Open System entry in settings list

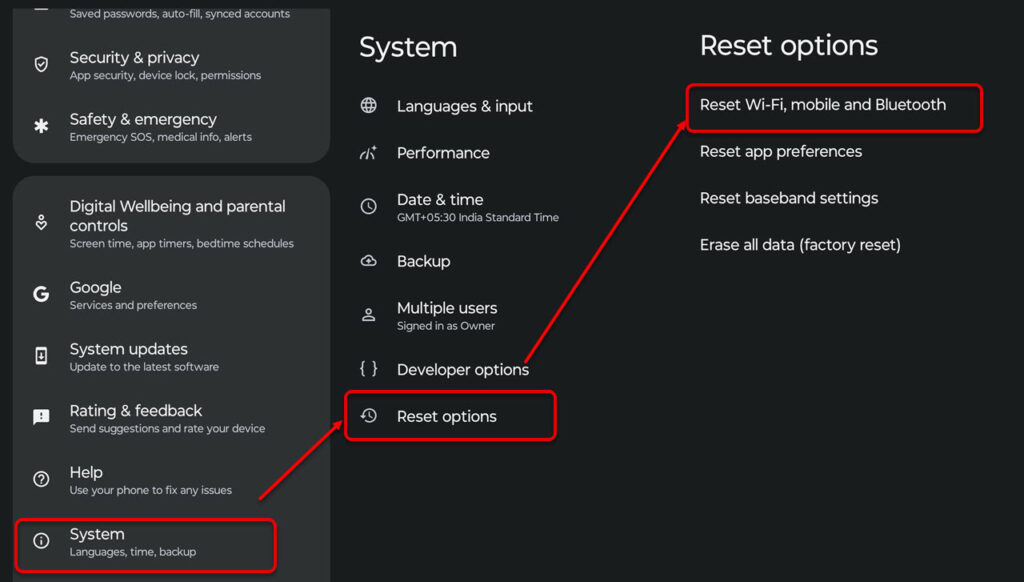click(x=145, y=545)
